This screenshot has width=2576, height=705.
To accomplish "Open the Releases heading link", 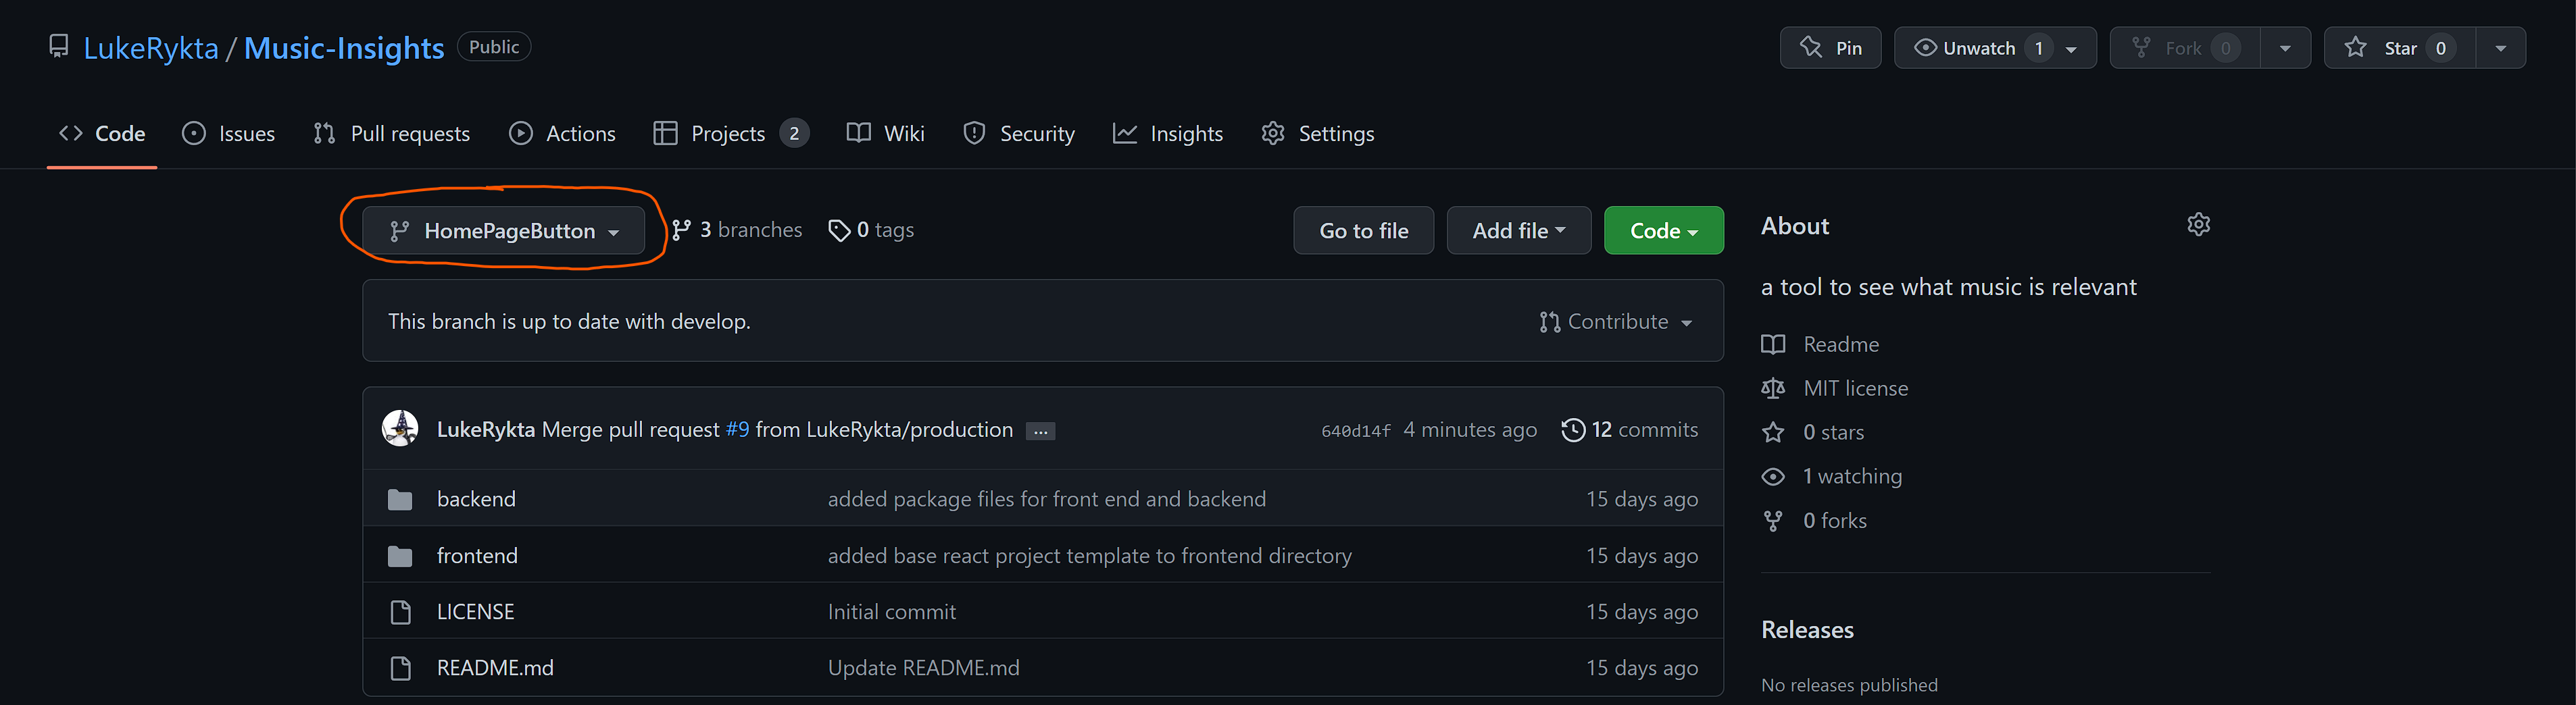I will coord(1807,630).
